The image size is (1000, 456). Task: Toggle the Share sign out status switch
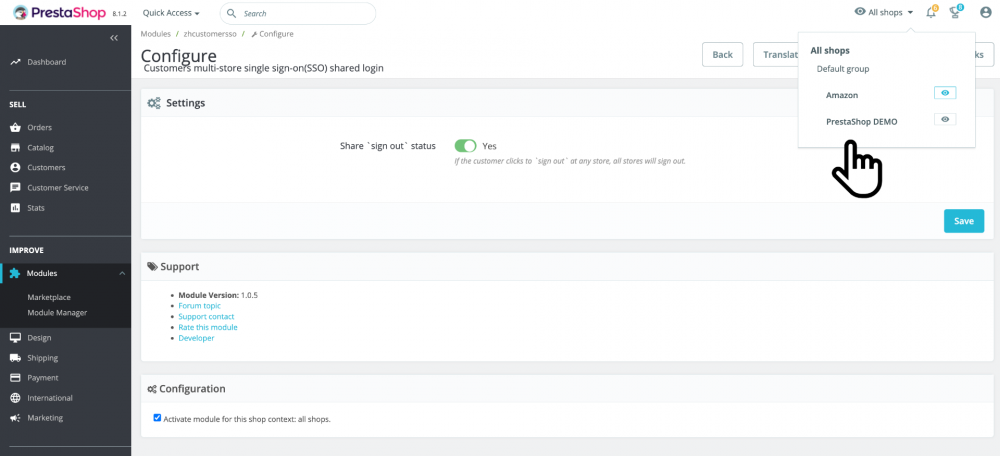click(x=465, y=146)
